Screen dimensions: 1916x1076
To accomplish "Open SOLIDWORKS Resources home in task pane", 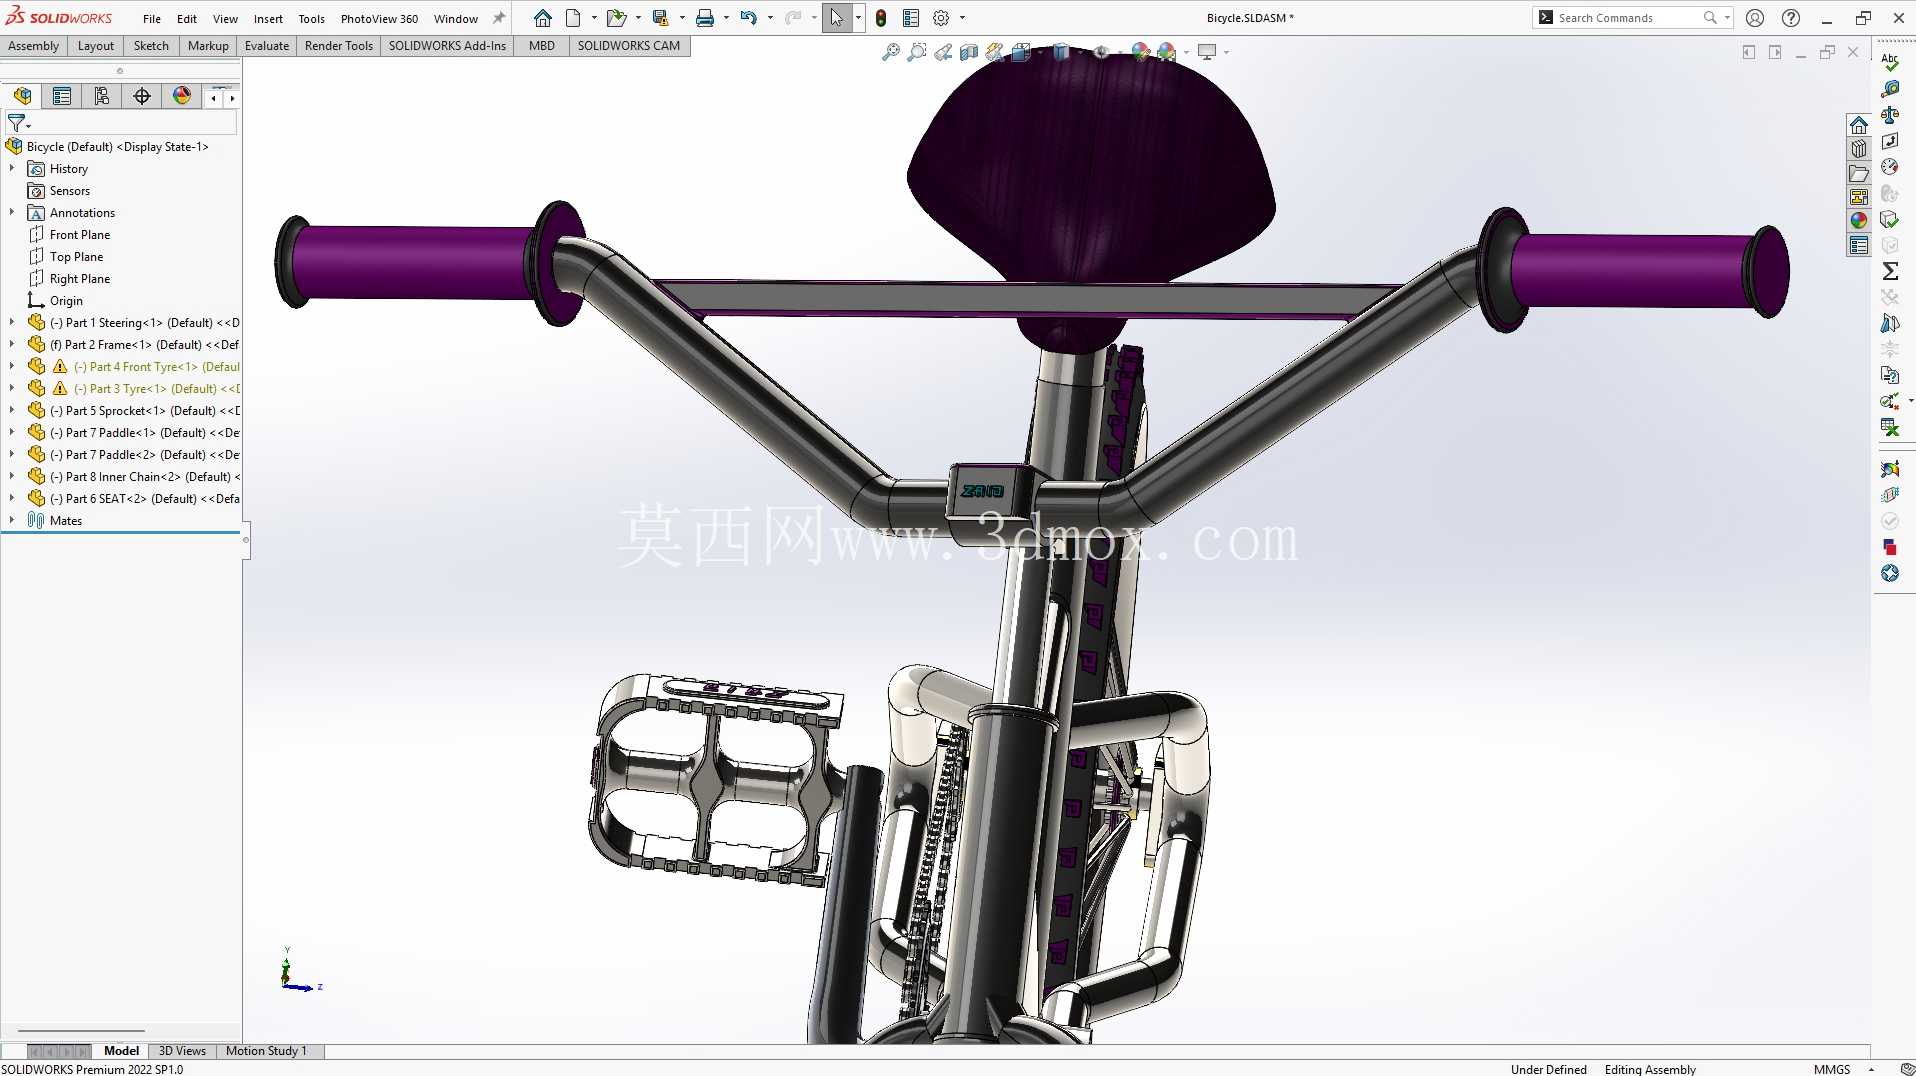I will 1859,125.
